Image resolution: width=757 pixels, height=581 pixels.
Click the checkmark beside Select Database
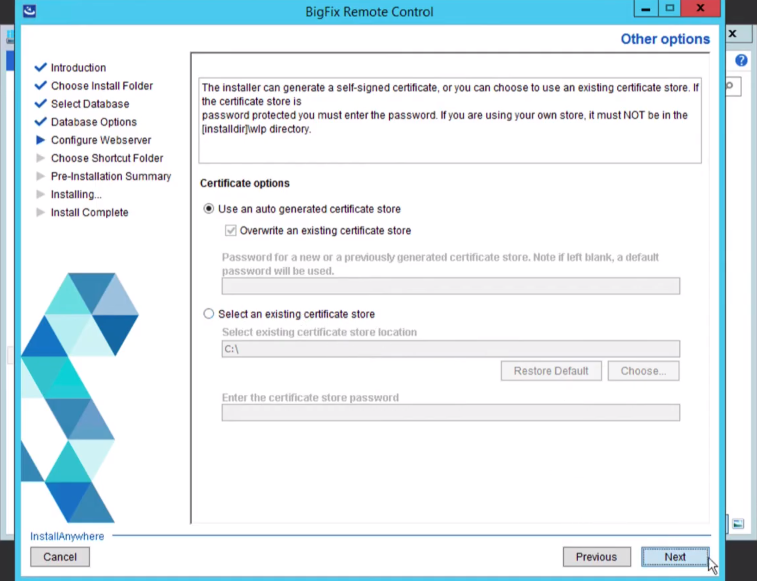[x=41, y=103]
